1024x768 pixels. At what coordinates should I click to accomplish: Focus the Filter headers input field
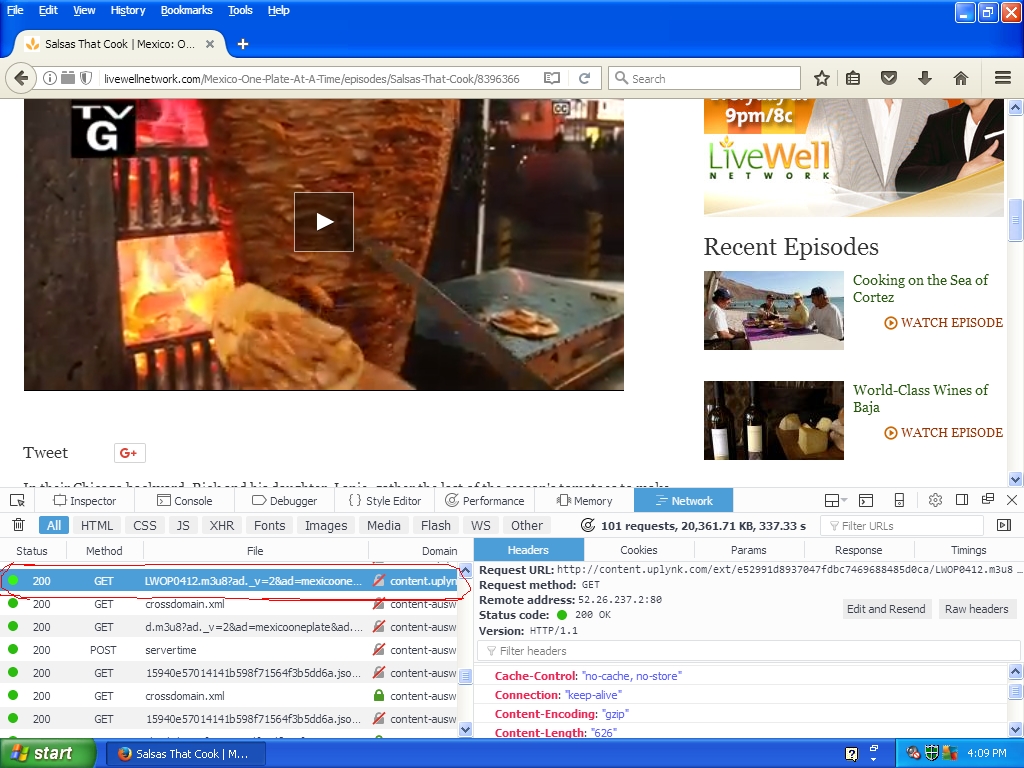point(748,650)
